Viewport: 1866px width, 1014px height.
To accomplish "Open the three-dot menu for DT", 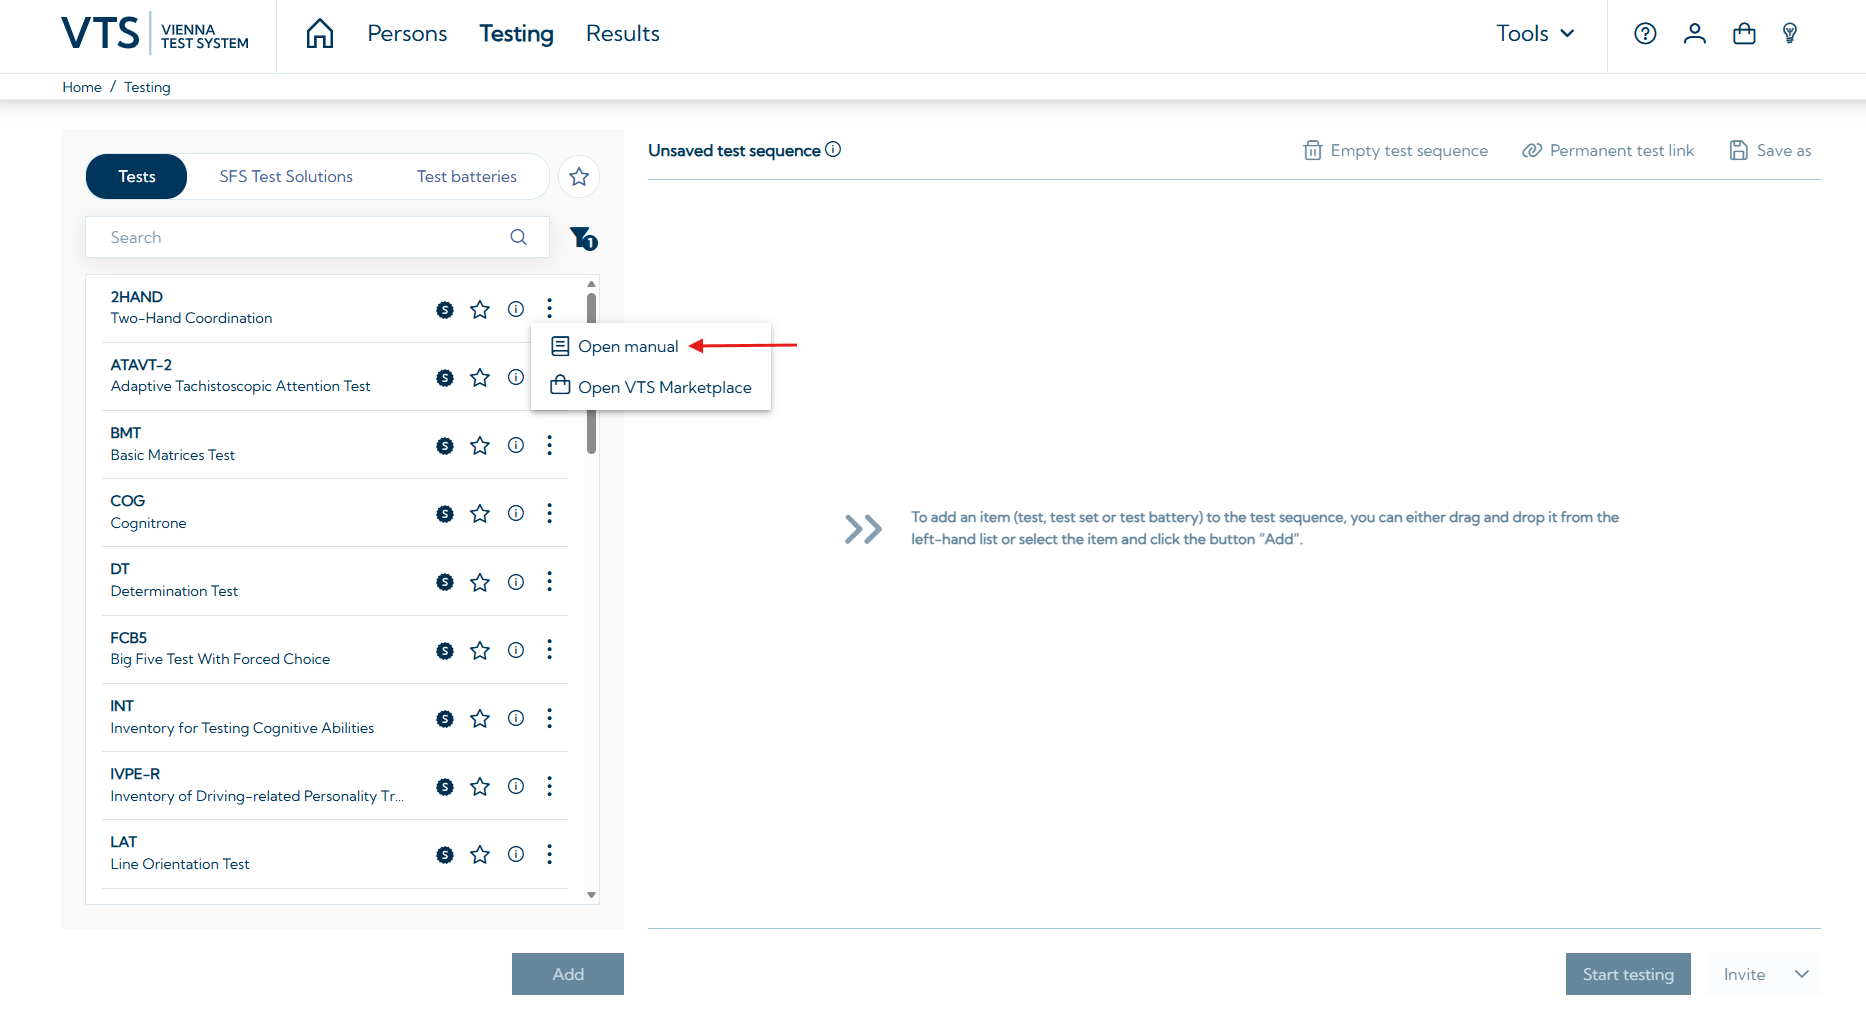I will (x=549, y=581).
